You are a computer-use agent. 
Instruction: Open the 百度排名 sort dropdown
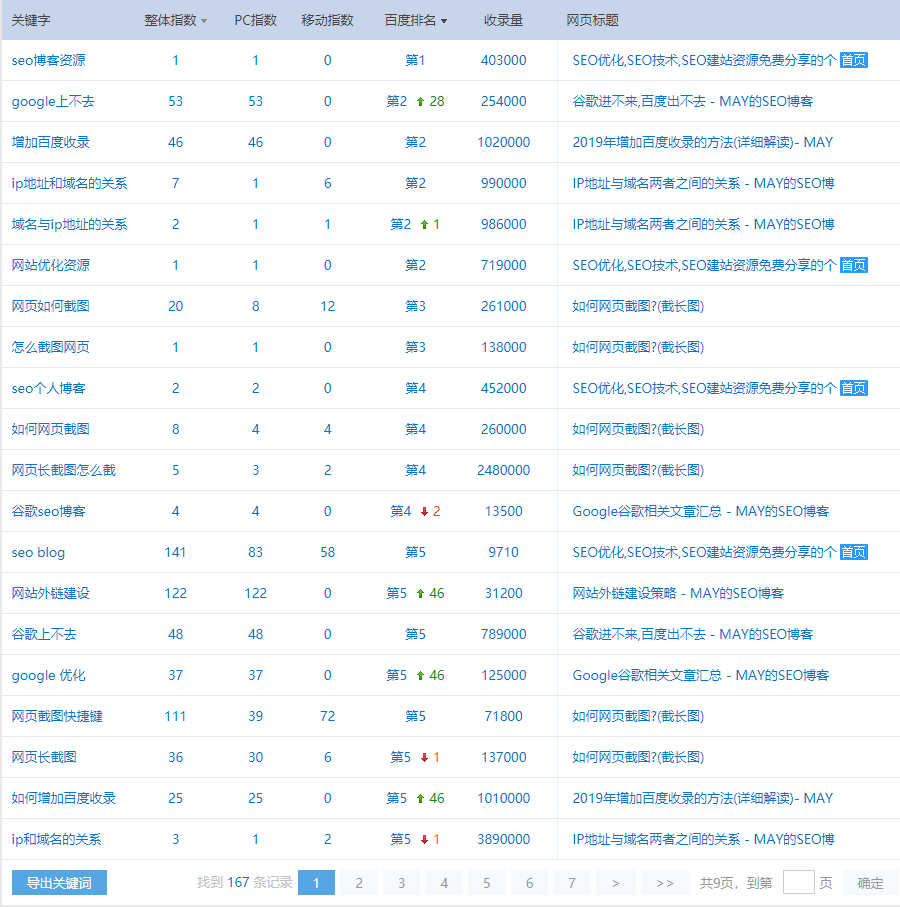click(x=444, y=19)
